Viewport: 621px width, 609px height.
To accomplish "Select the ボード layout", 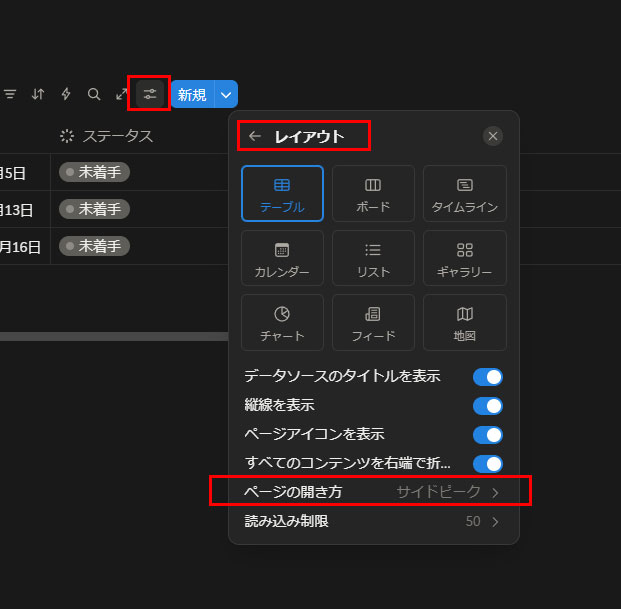I will coord(373,193).
